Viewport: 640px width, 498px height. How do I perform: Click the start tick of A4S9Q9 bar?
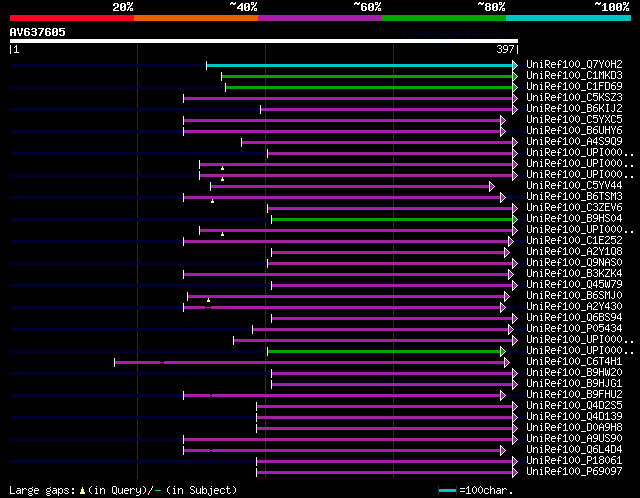pos(242,142)
